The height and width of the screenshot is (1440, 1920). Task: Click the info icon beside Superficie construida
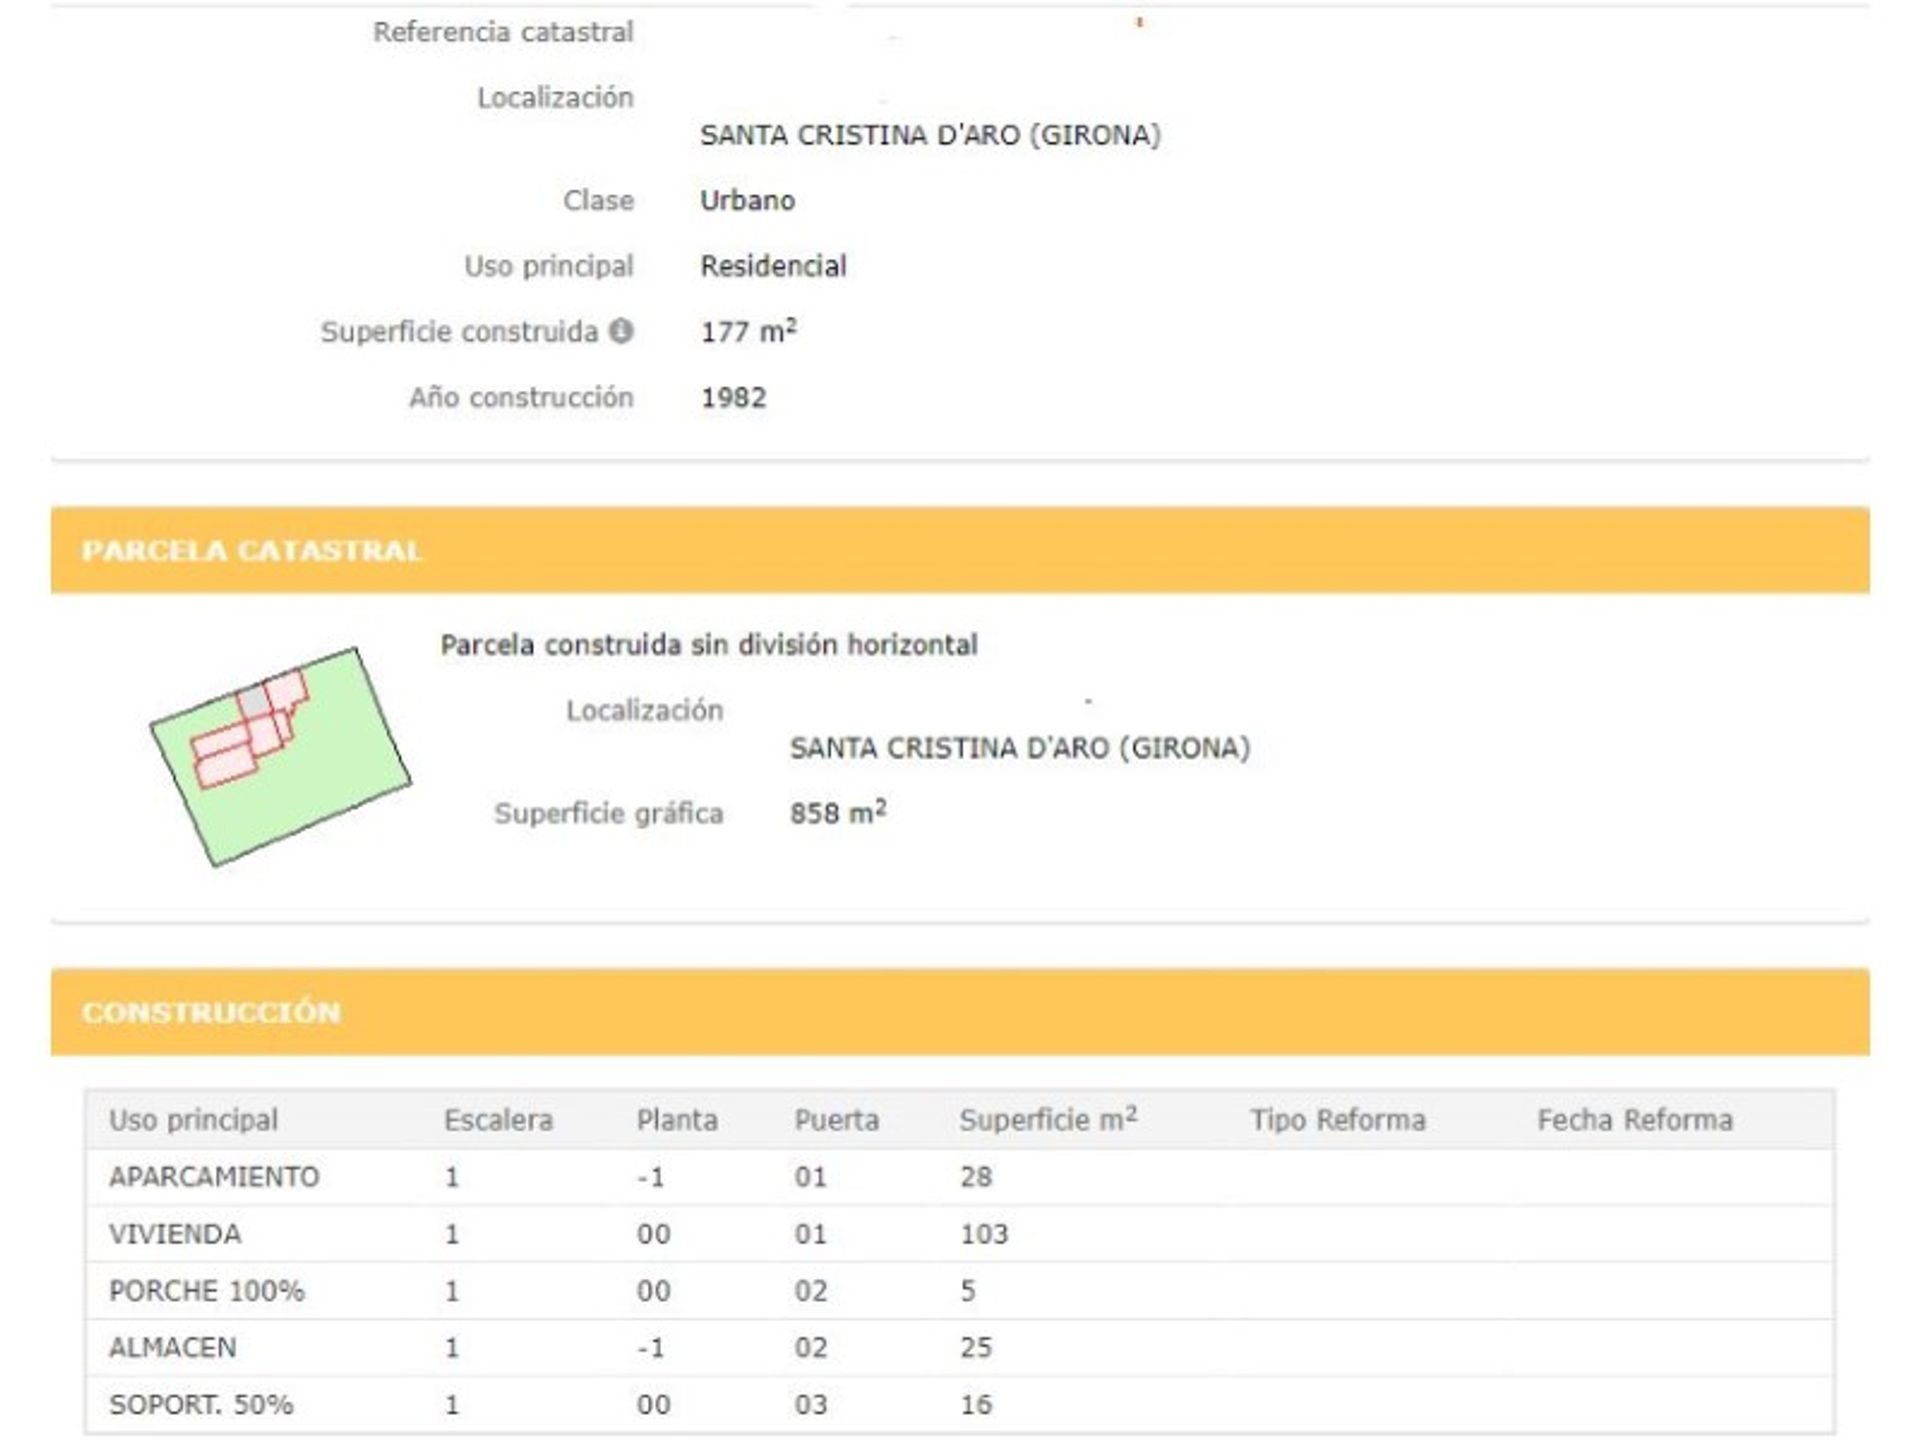[621, 330]
